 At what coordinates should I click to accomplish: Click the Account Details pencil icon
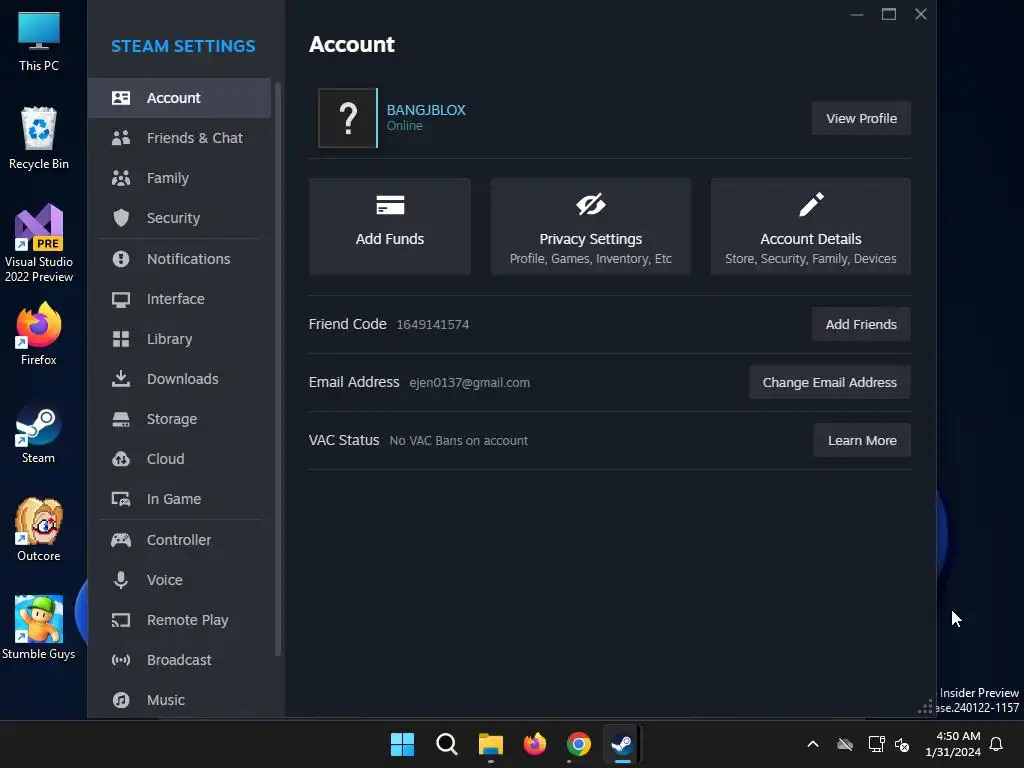click(810, 204)
